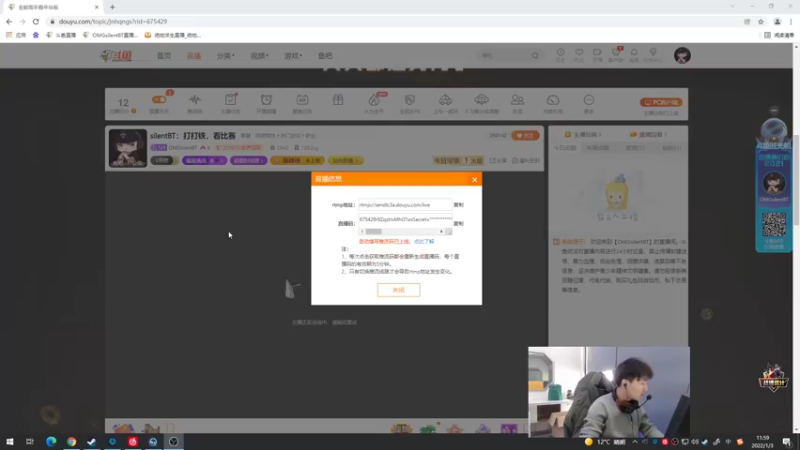The width and height of the screenshot is (800, 450).
Task: Open the user avatar in header
Action: point(682,55)
